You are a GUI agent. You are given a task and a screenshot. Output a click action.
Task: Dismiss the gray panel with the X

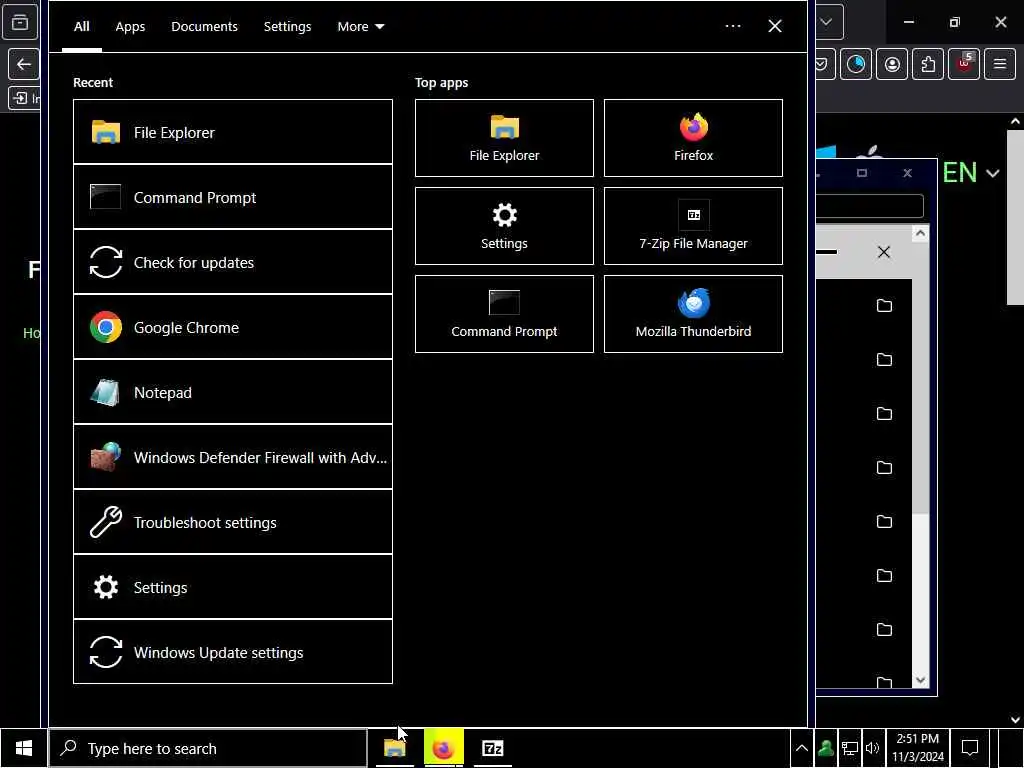click(884, 252)
